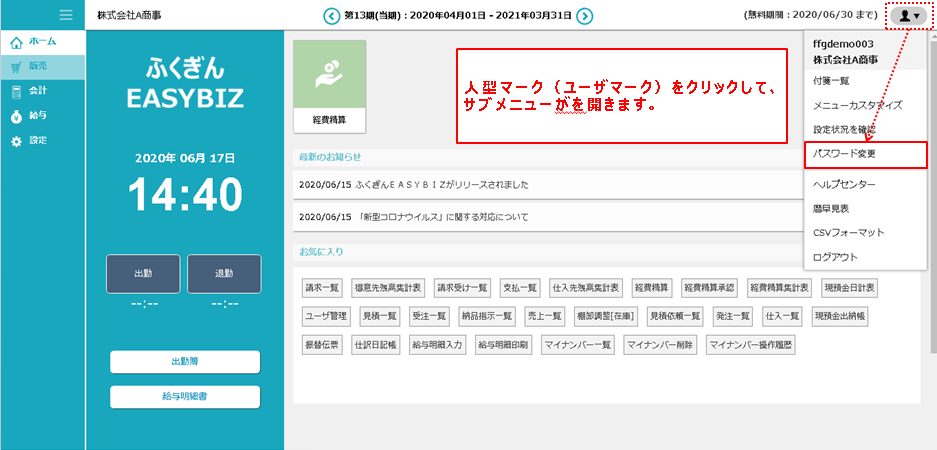Click the 退勤 clock-out button
937x450 pixels.
pyautogui.click(x=224, y=274)
